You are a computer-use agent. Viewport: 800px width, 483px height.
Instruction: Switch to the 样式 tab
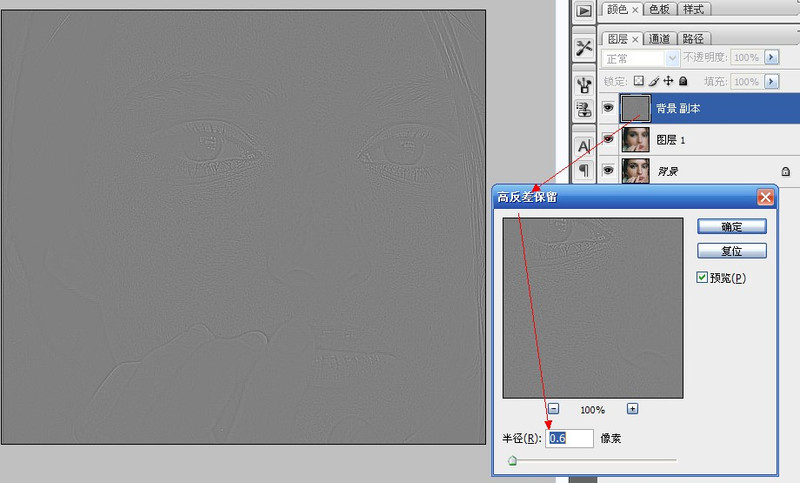coord(693,9)
